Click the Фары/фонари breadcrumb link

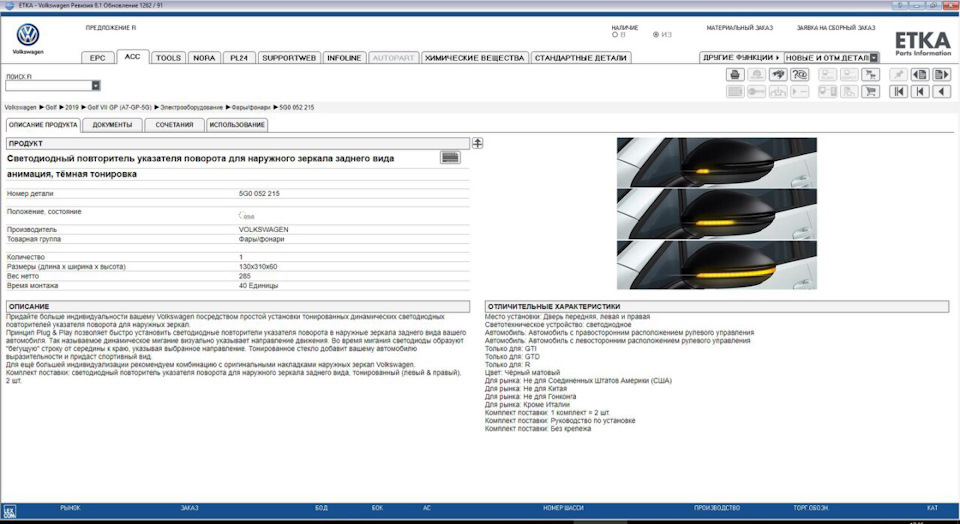click(x=250, y=107)
